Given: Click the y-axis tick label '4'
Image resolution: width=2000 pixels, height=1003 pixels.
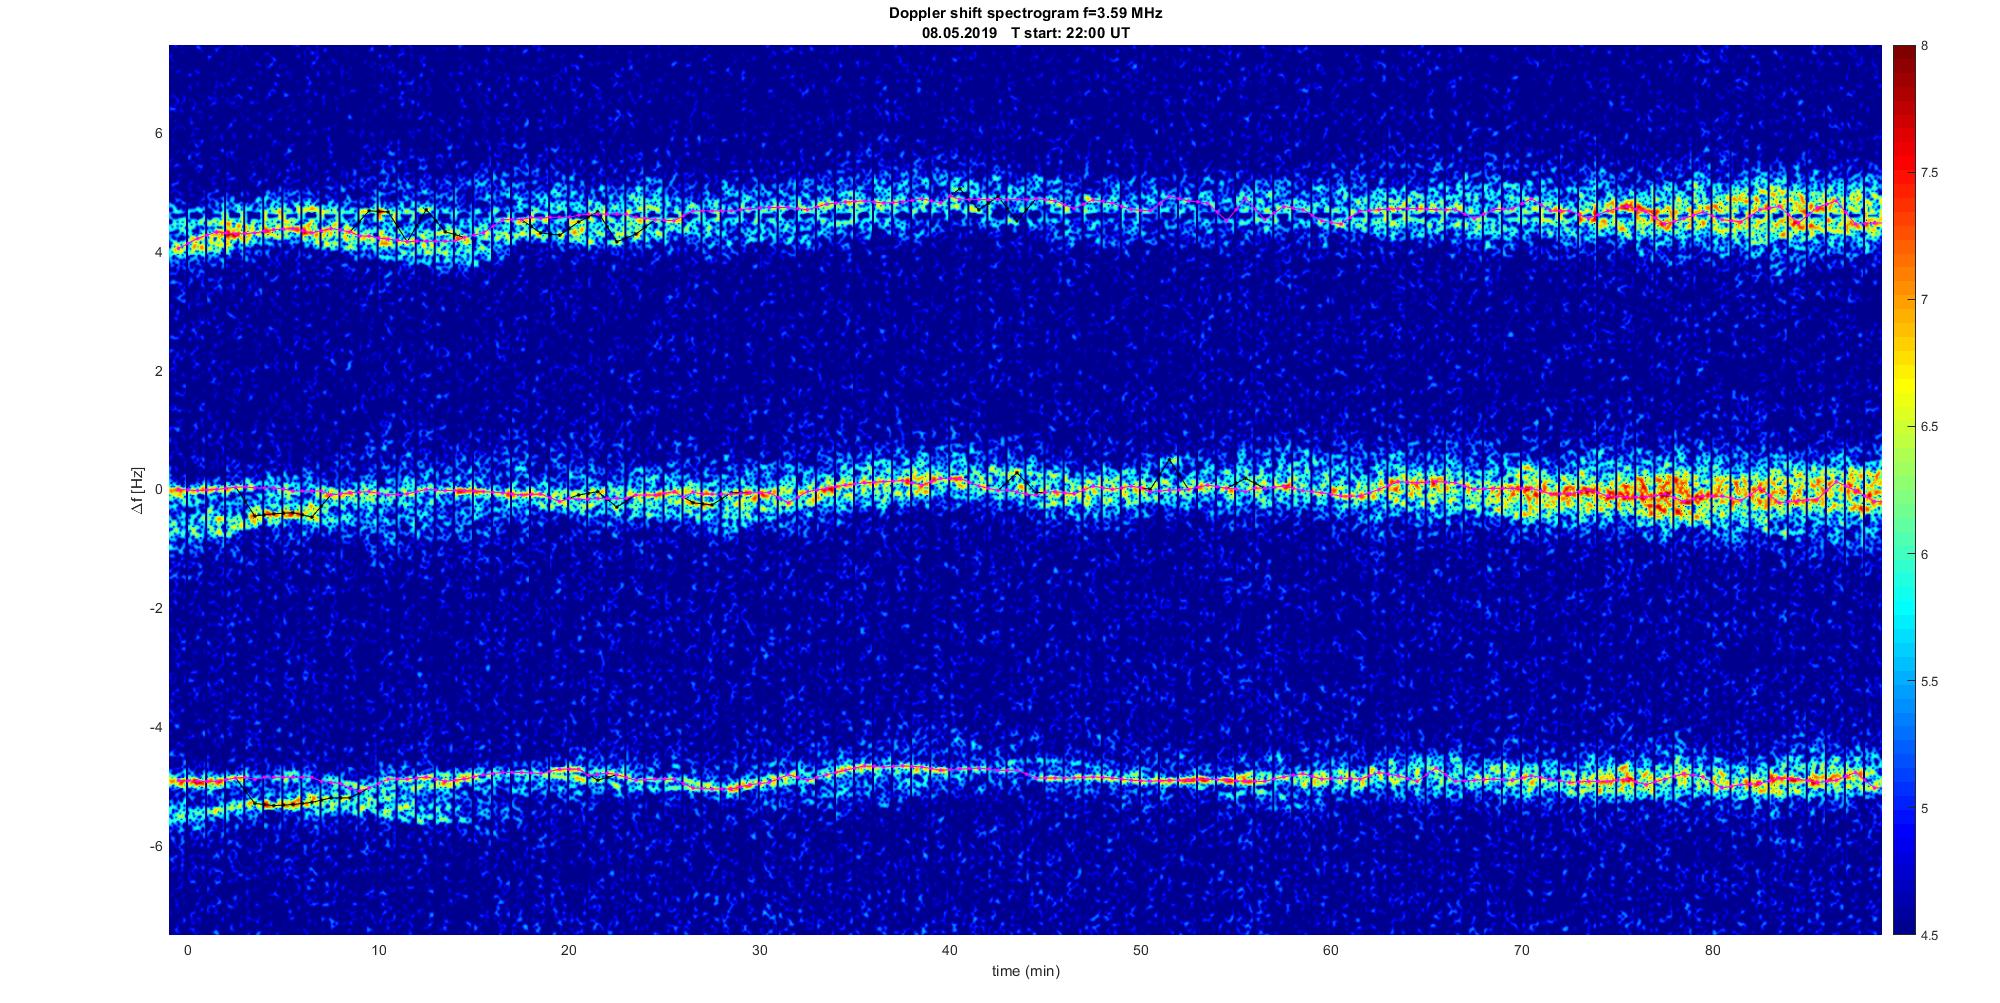Looking at the screenshot, I should click(158, 253).
